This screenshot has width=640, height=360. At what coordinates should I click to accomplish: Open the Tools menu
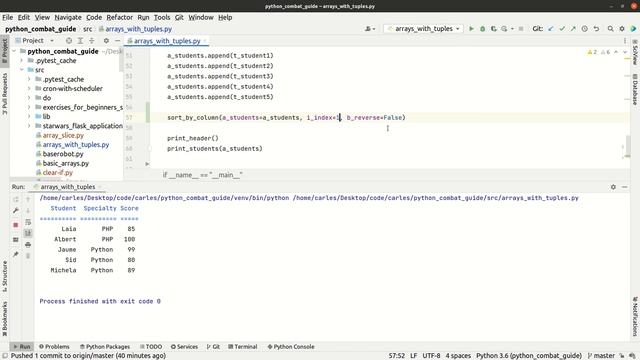coord(162,17)
